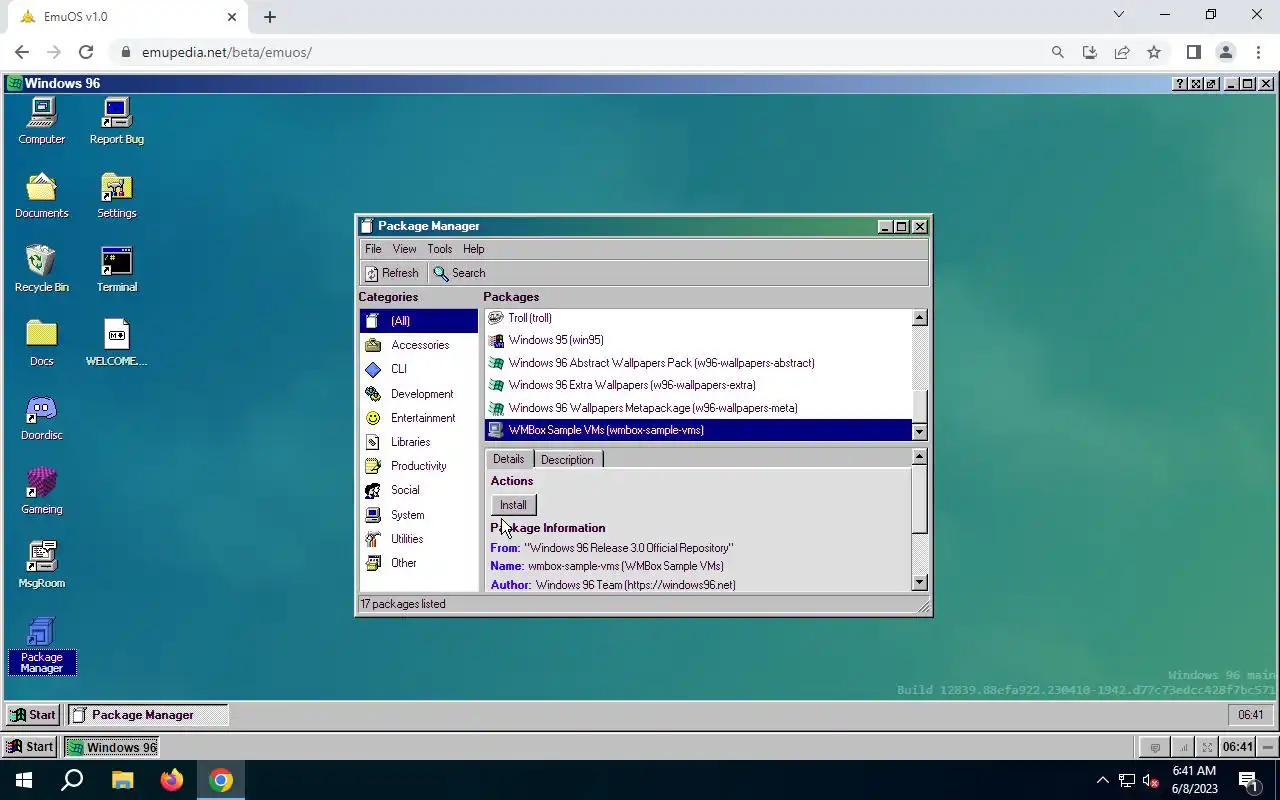Click the EmuOS tray chat icon
Viewport: 1280px width, 800px height.
pos(1155,747)
